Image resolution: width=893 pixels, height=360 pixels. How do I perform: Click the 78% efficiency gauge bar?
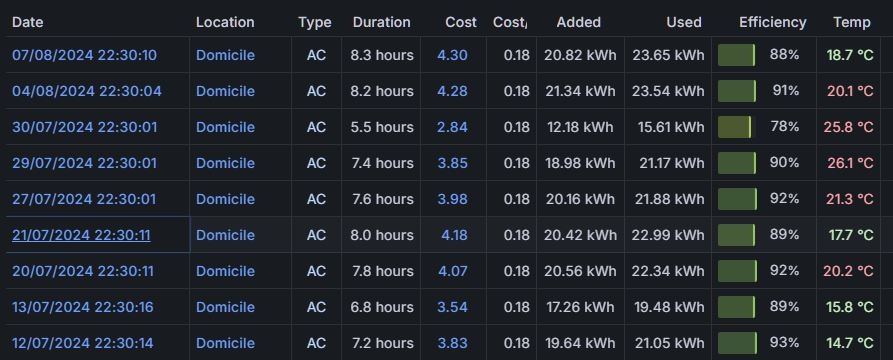tap(735, 127)
